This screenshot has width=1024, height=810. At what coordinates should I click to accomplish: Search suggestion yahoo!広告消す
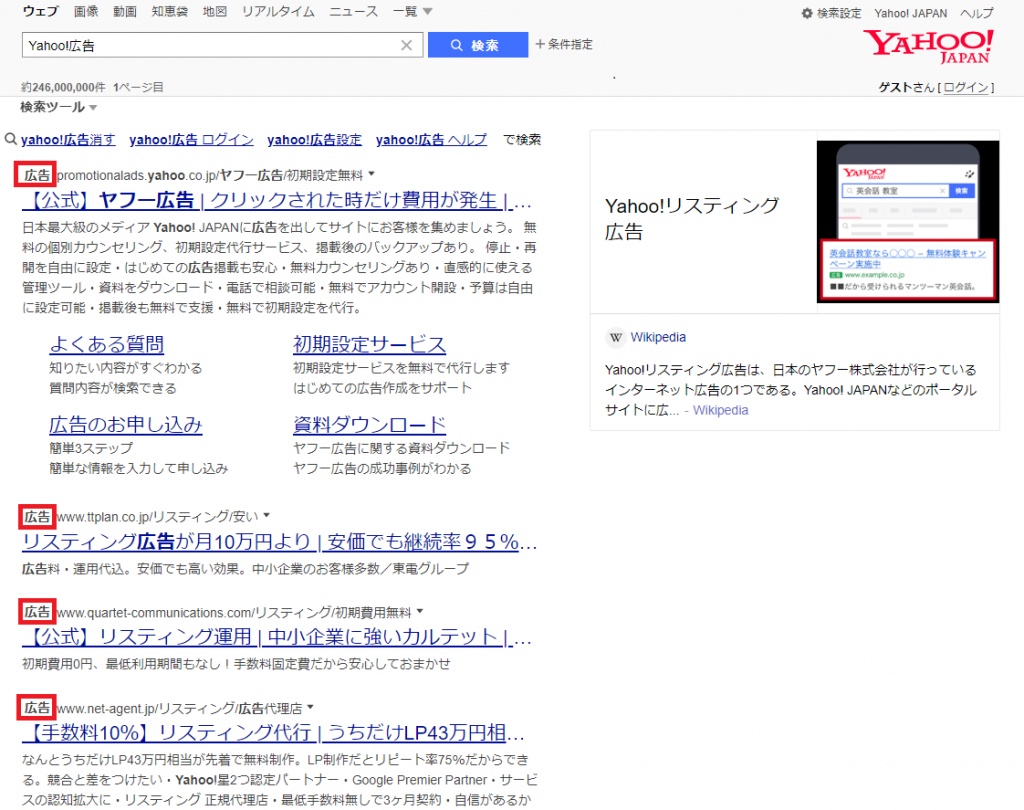tap(68, 139)
